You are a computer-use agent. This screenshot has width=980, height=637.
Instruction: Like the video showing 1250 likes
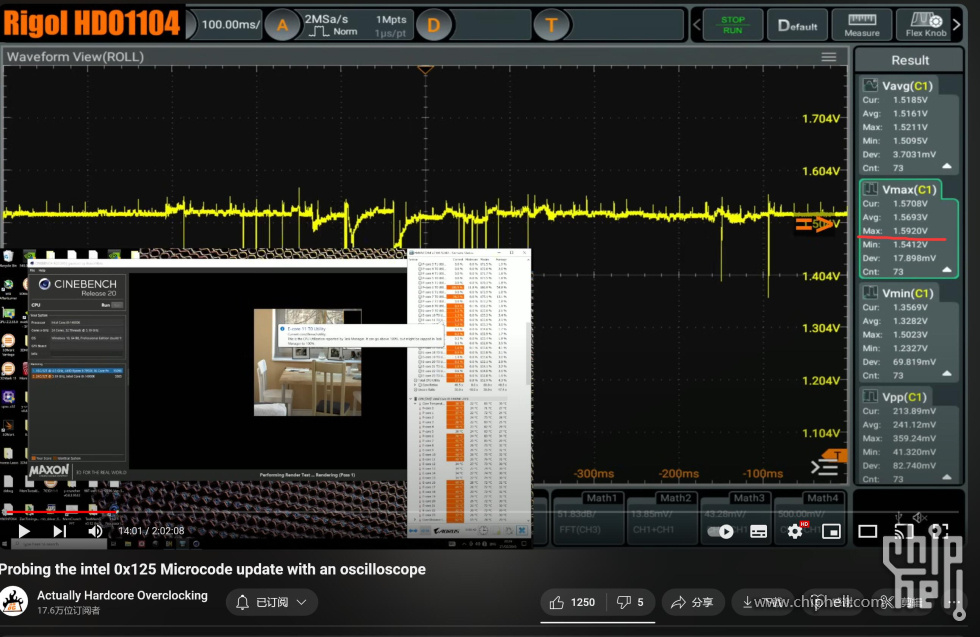coord(572,602)
